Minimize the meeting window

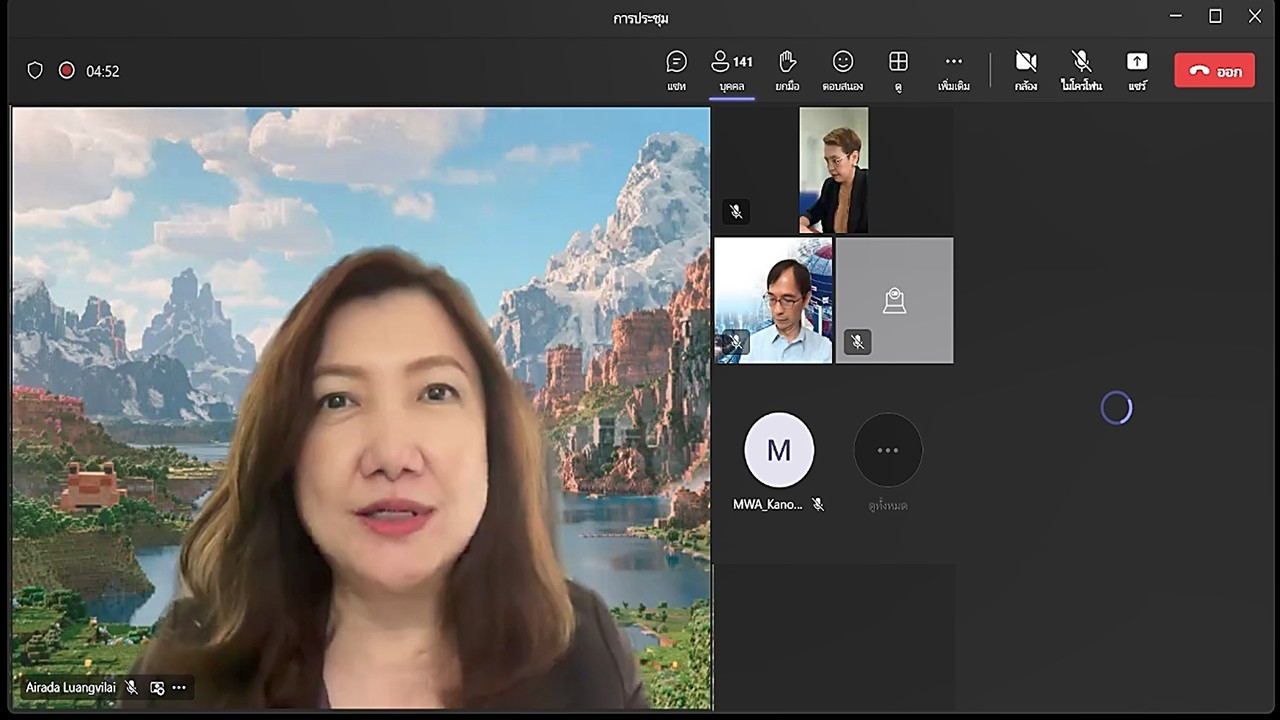click(x=1176, y=16)
